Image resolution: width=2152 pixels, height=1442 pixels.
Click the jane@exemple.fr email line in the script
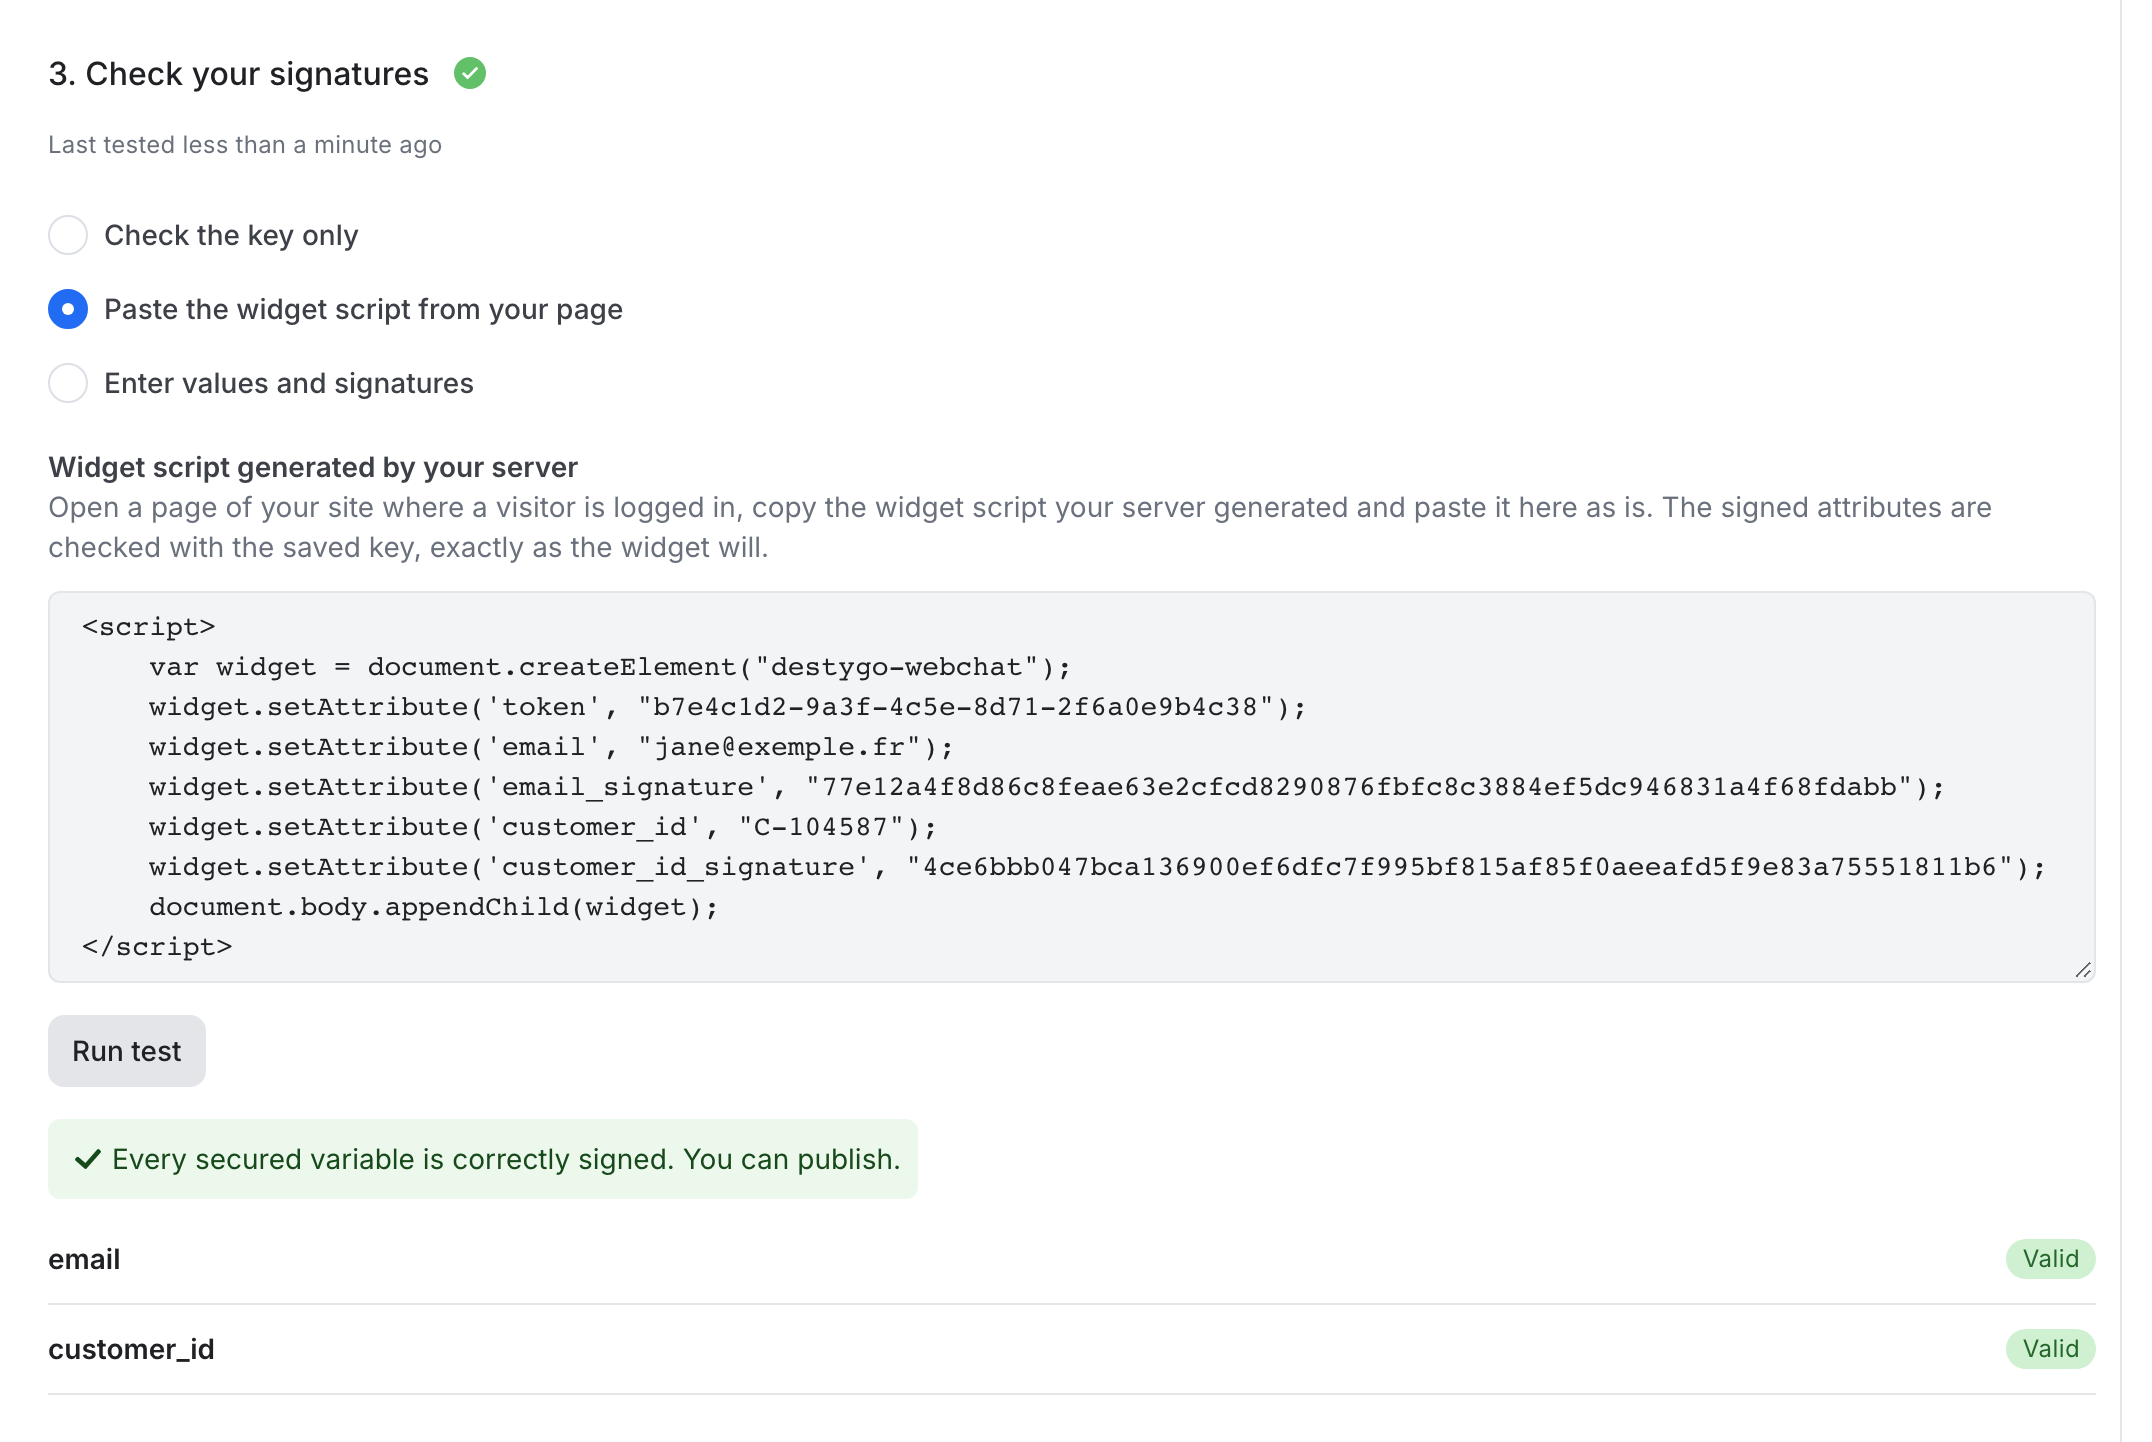(551, 747)
